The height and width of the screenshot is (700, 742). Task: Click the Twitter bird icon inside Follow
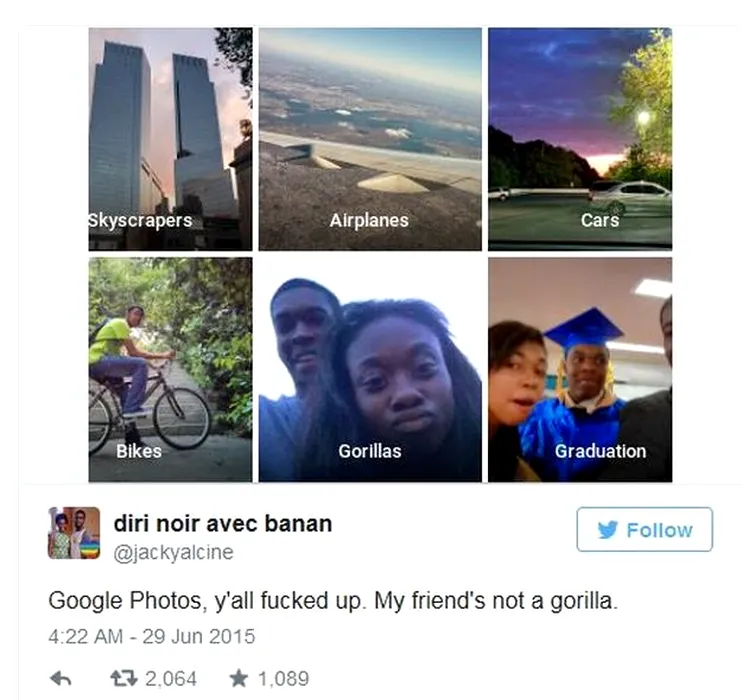tap(608, 530)
